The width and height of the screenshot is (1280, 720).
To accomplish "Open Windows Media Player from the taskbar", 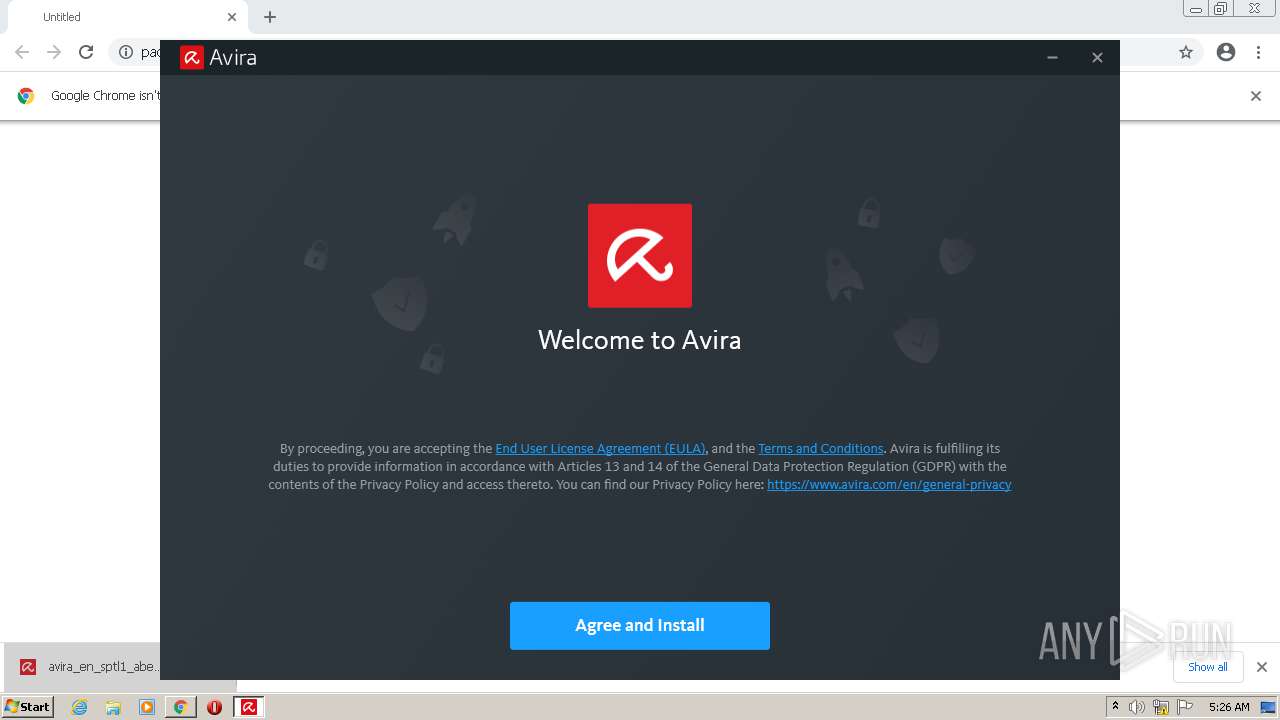I will click(x=147, y=707).
